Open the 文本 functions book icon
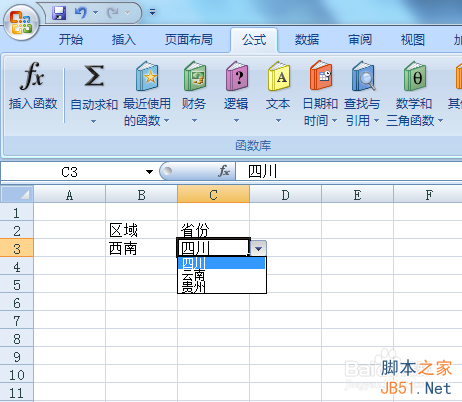The width and height of the screenshot is (462, 402). [x=279, y=76]
